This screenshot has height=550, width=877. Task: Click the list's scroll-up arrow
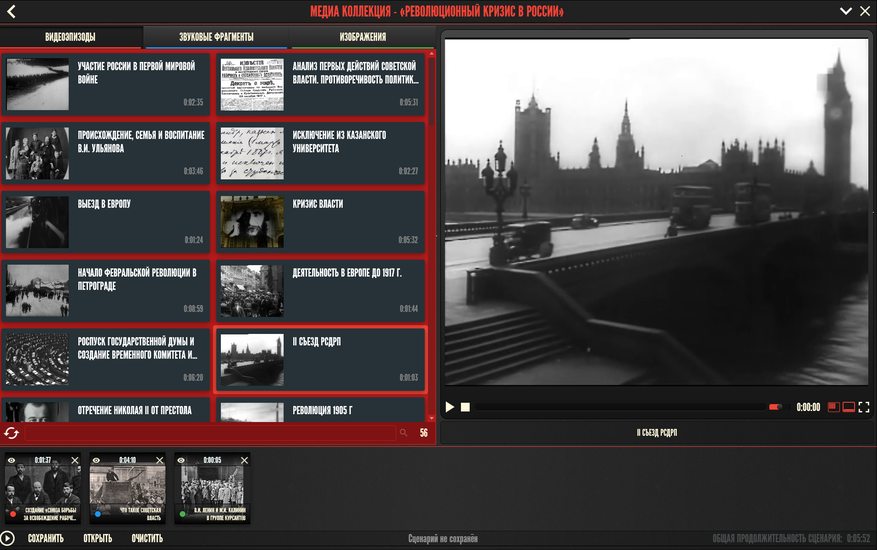coord(431,54)
